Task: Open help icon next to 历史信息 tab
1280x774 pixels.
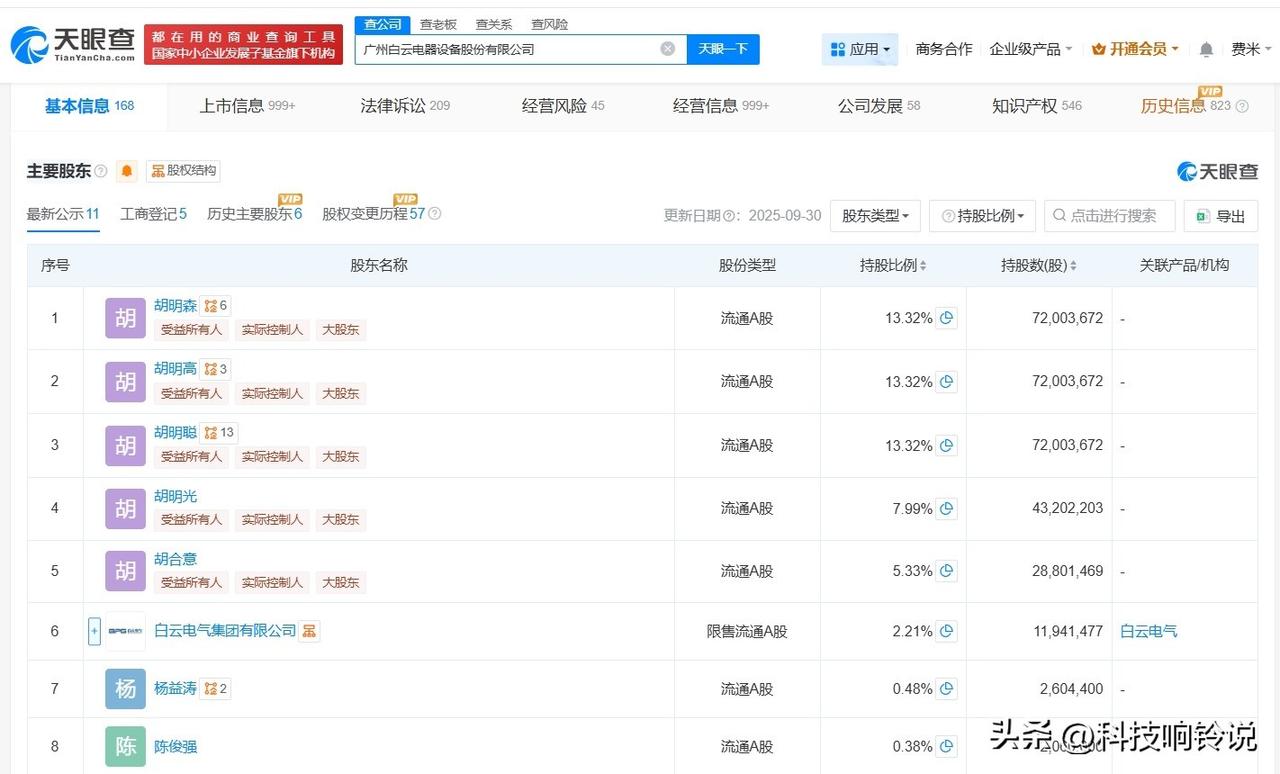Action: pyautogui.click(x=1242, y=106)
